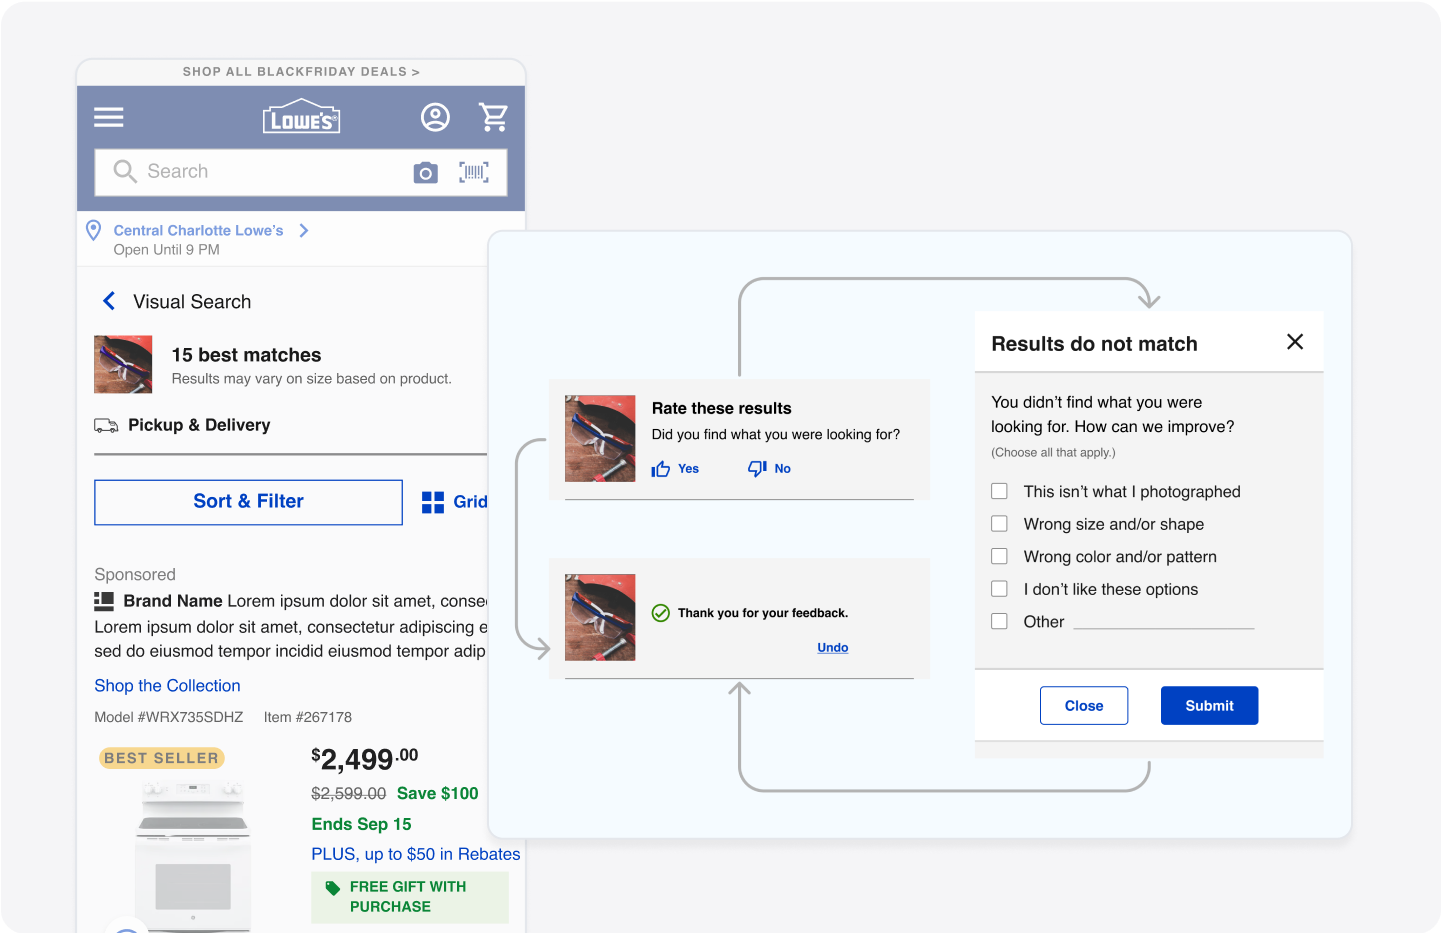1441x933 pixels.
Task: Check "Wrong size and/or shape" option
Action: [999, 524]
